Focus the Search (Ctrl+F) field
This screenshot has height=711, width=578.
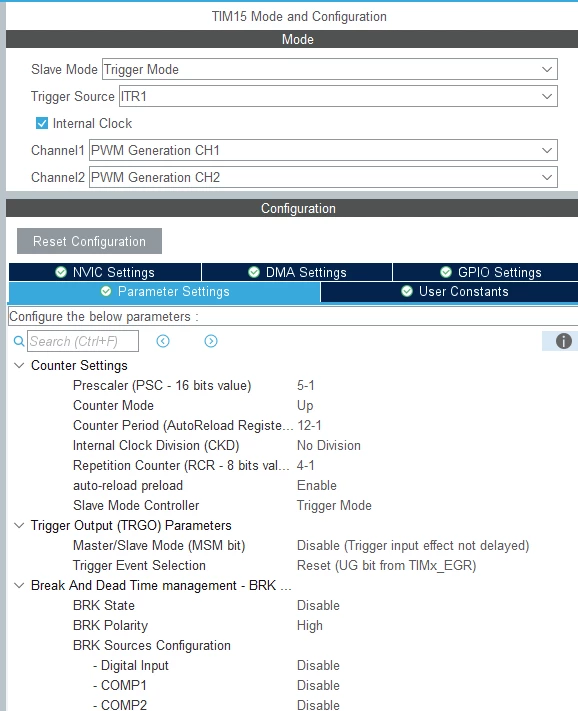coord(83,341)
